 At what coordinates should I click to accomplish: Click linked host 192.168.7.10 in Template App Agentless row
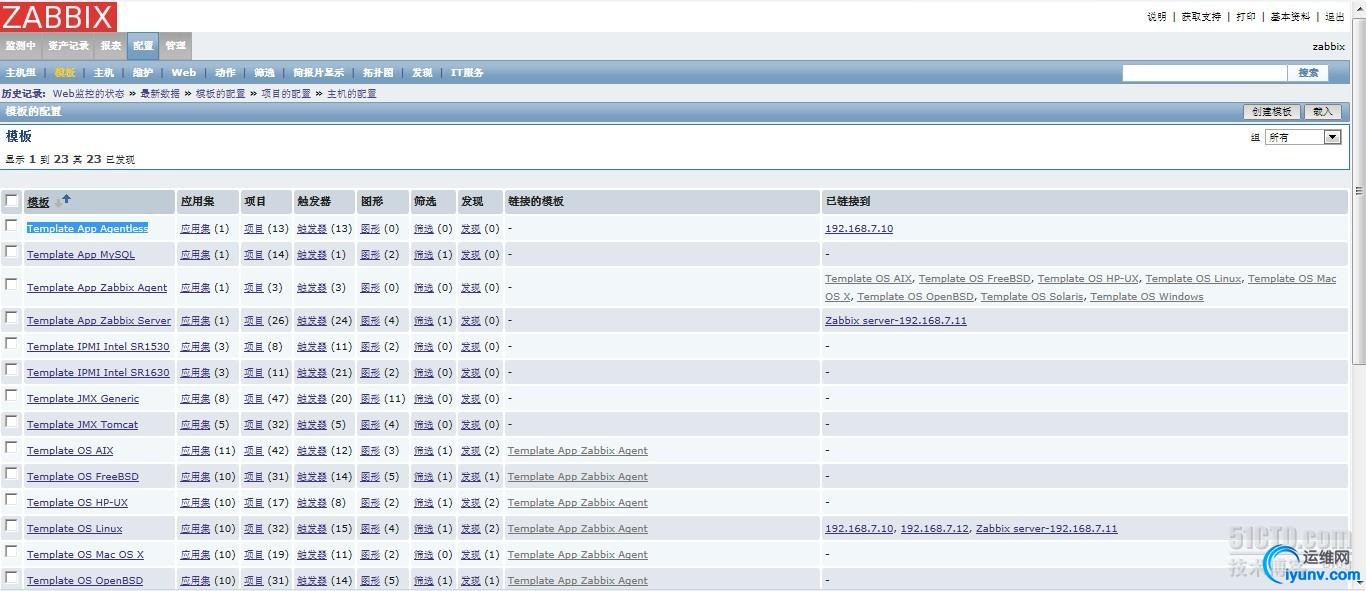click(859, 229)
